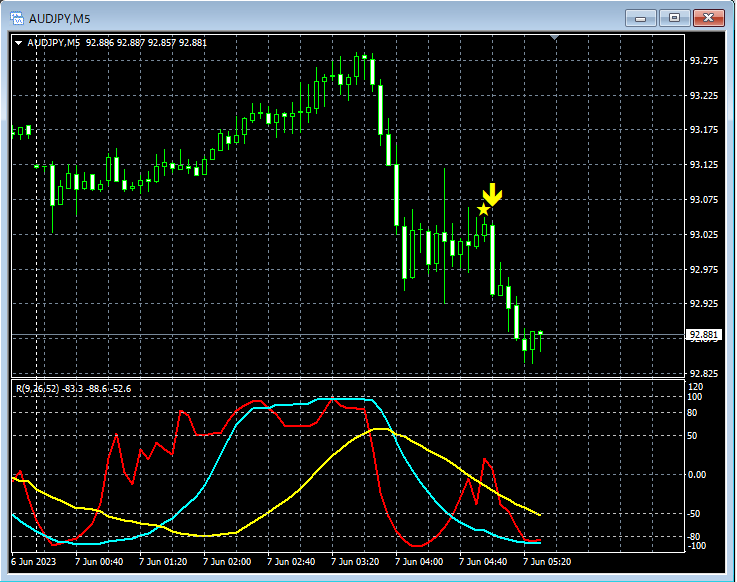Click the 93.125 price scale label
The image size is (737, 582).
tap(704, 165)
